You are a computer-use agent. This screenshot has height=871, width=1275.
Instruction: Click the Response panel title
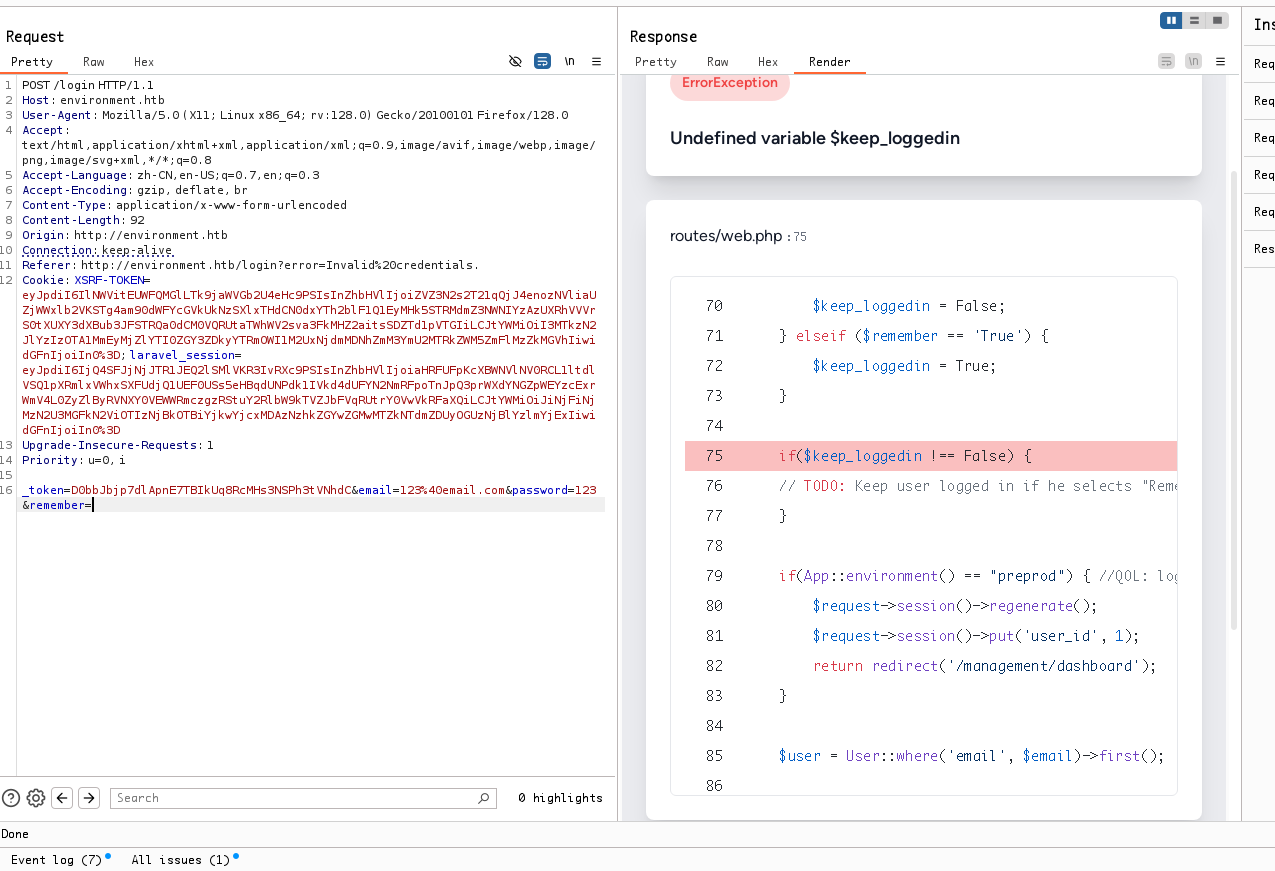click(663, 37)
